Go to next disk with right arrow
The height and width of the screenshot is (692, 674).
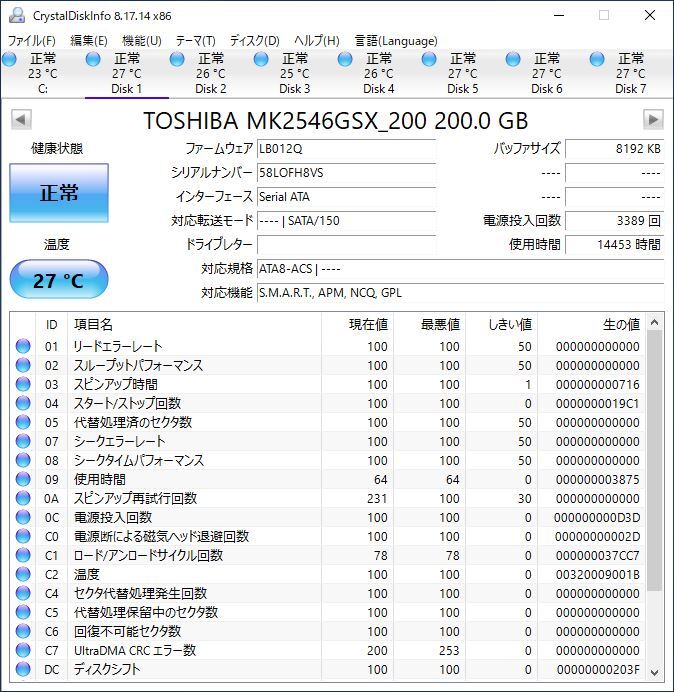coord(653,120)
